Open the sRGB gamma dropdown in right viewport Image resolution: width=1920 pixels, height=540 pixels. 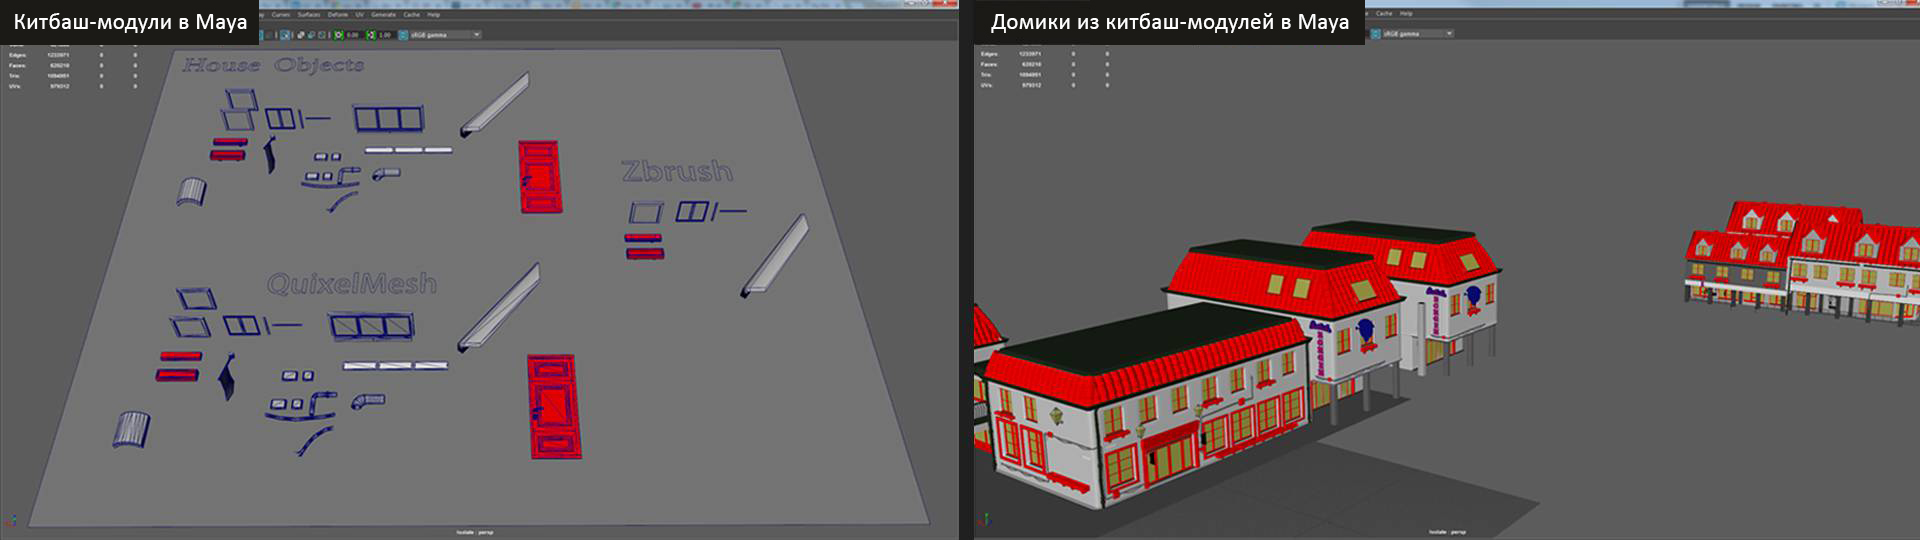[1418, 34]
